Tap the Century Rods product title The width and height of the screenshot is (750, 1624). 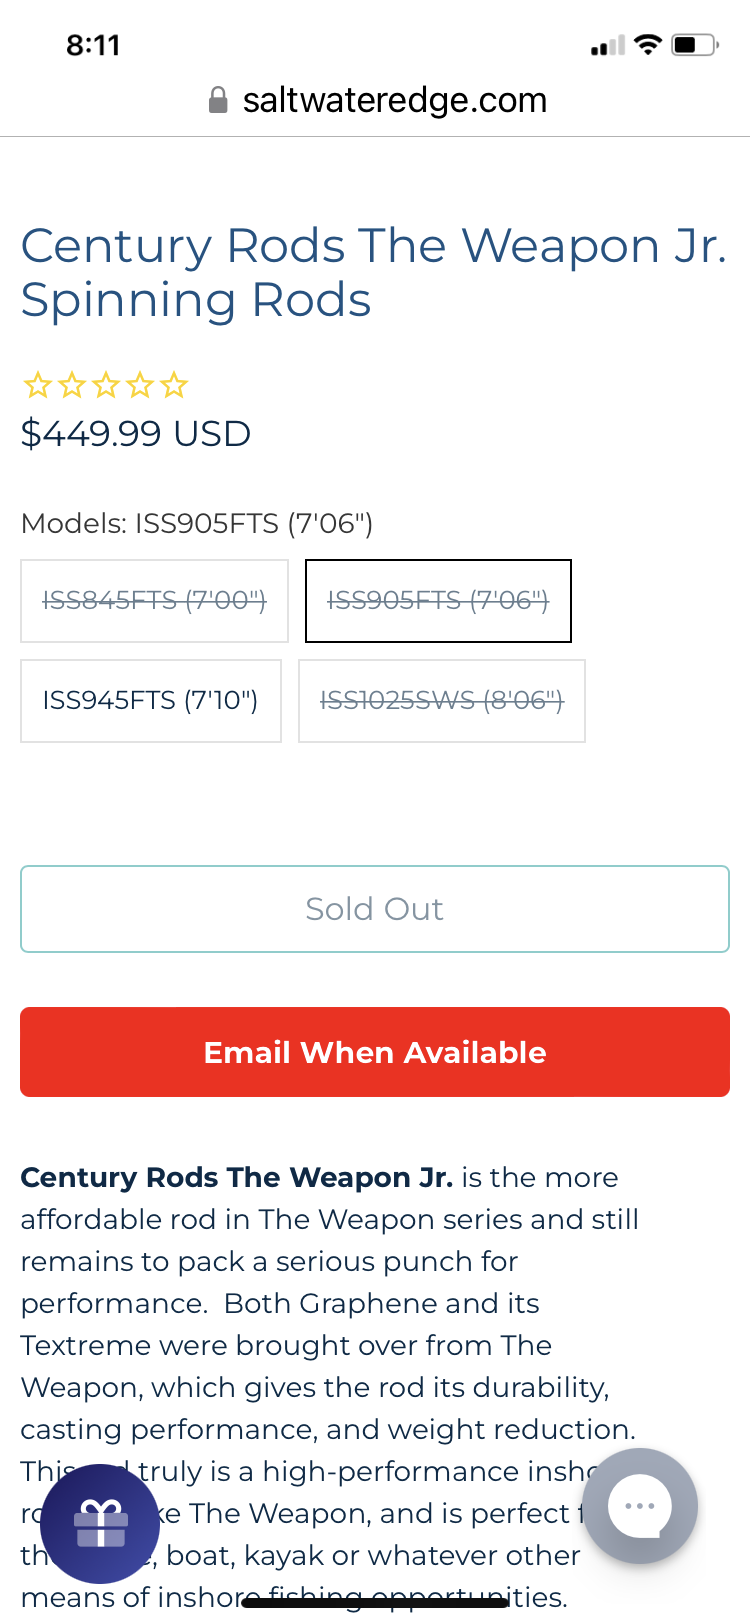[373, 272]
